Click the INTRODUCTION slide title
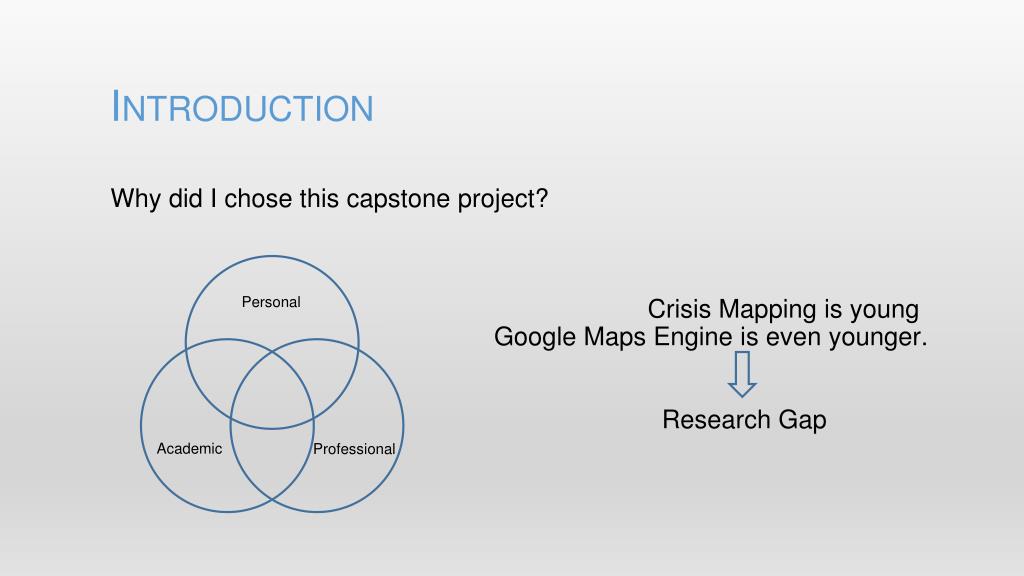This screenshot has width=1024, height=576. 242,106
